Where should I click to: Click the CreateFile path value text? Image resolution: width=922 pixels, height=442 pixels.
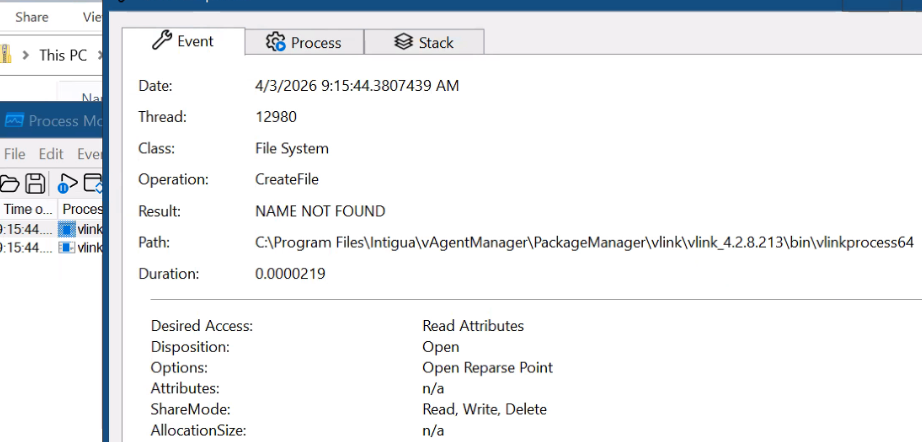(584, 242)
